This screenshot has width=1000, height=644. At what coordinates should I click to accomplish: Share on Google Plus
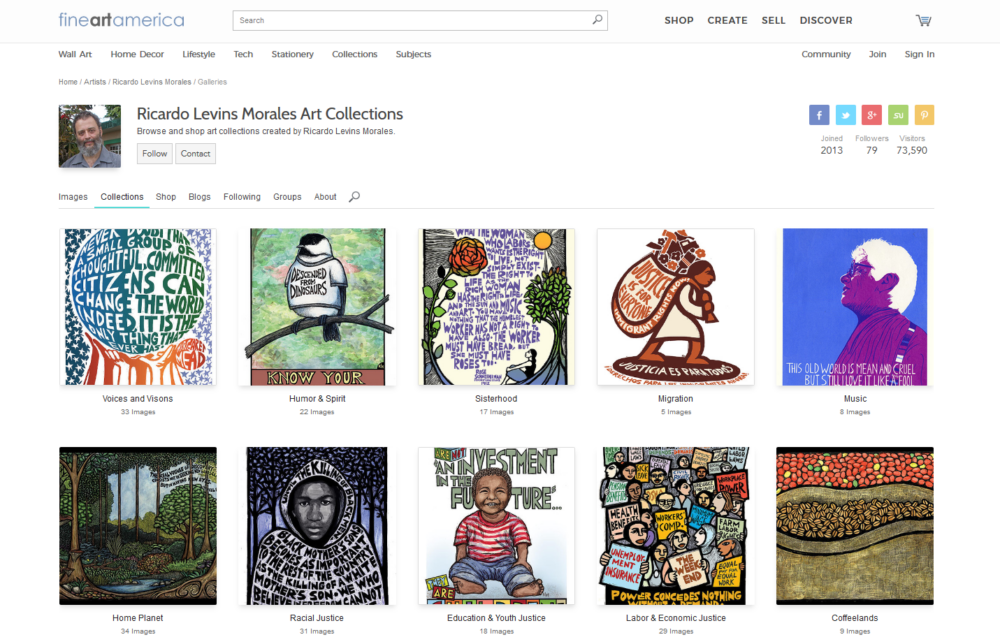(872, 115)
